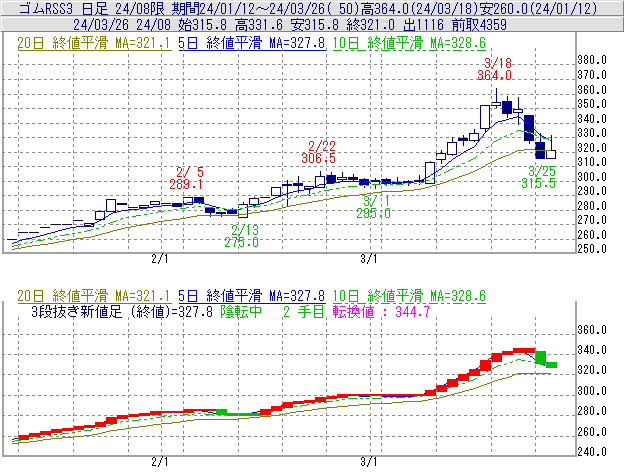Screen dimensions: 624x475
Task: Click the 2/22 306.5 high marker
Action: coord(319,152)
